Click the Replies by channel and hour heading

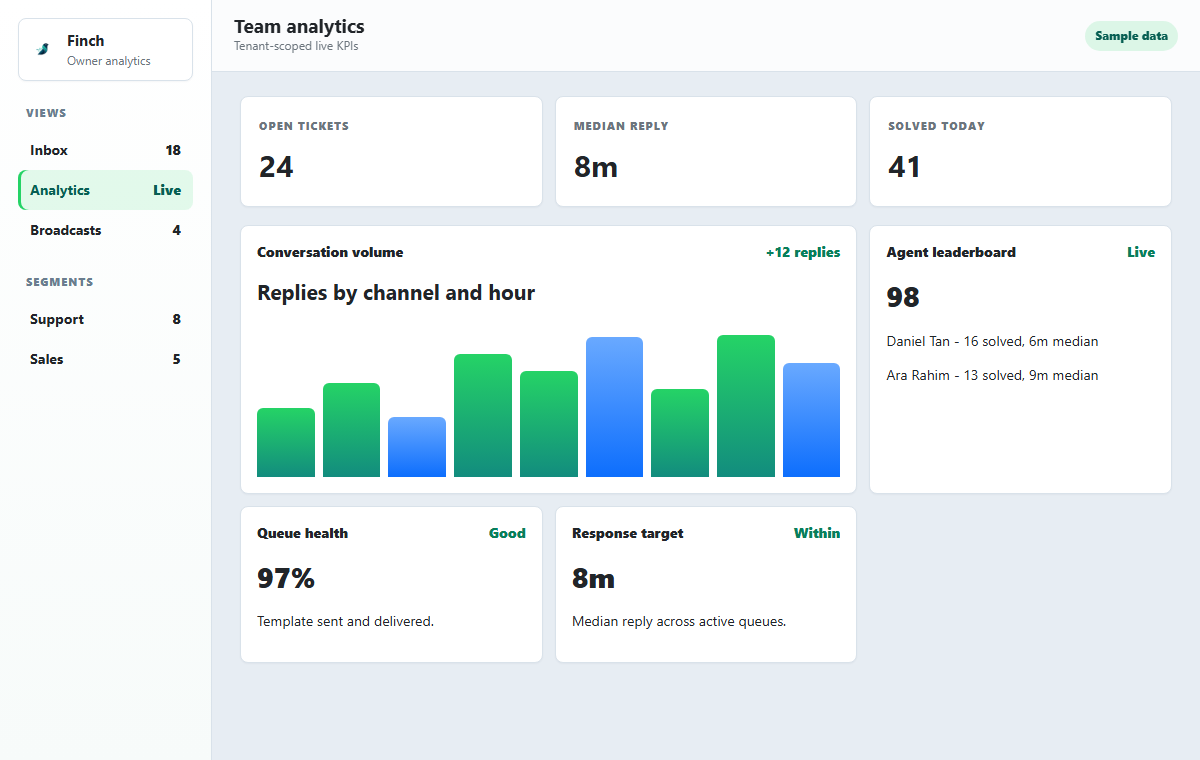pyautogui.click(x=396, y=293)
